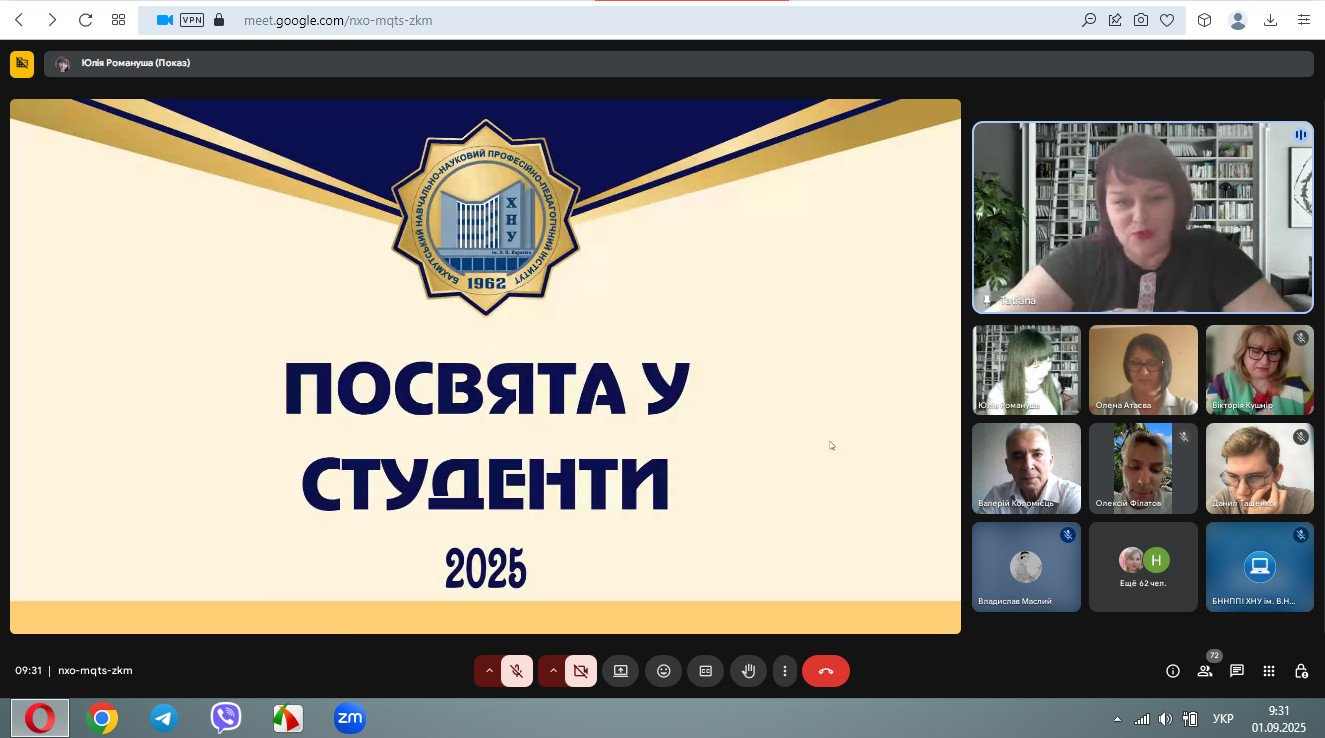
Task: Open the 'Ещё 62 чел.' participants tile
Action: click(x=1143, y=567)
